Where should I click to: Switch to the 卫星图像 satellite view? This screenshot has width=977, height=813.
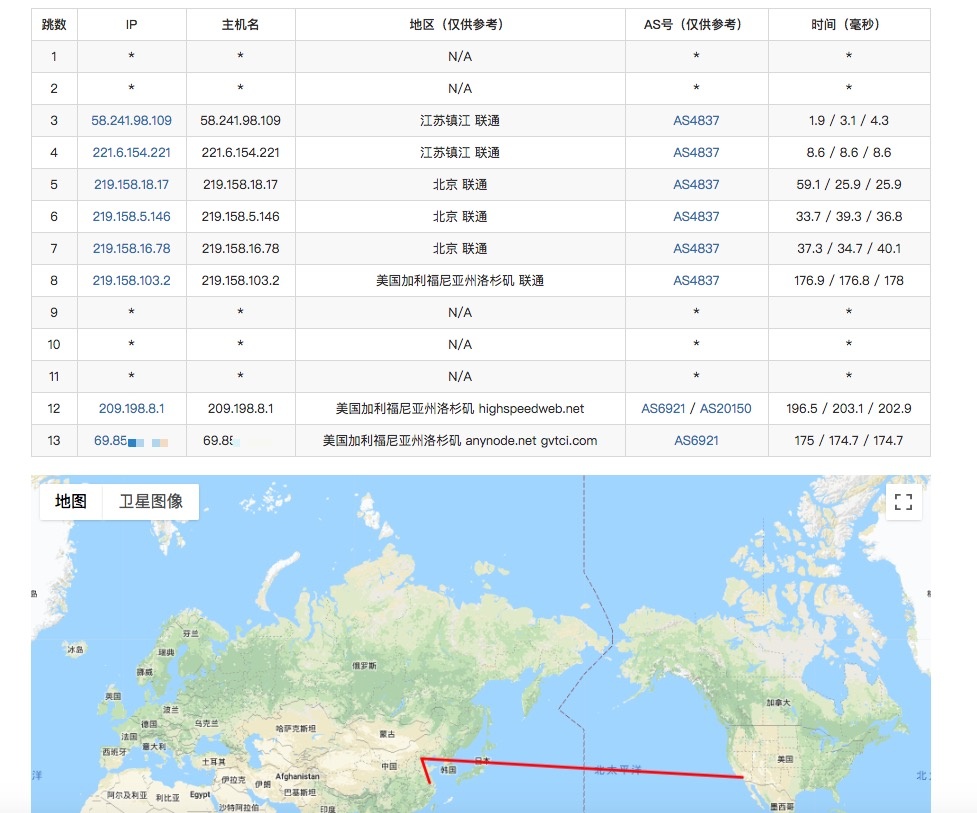[x=151, y=502]
